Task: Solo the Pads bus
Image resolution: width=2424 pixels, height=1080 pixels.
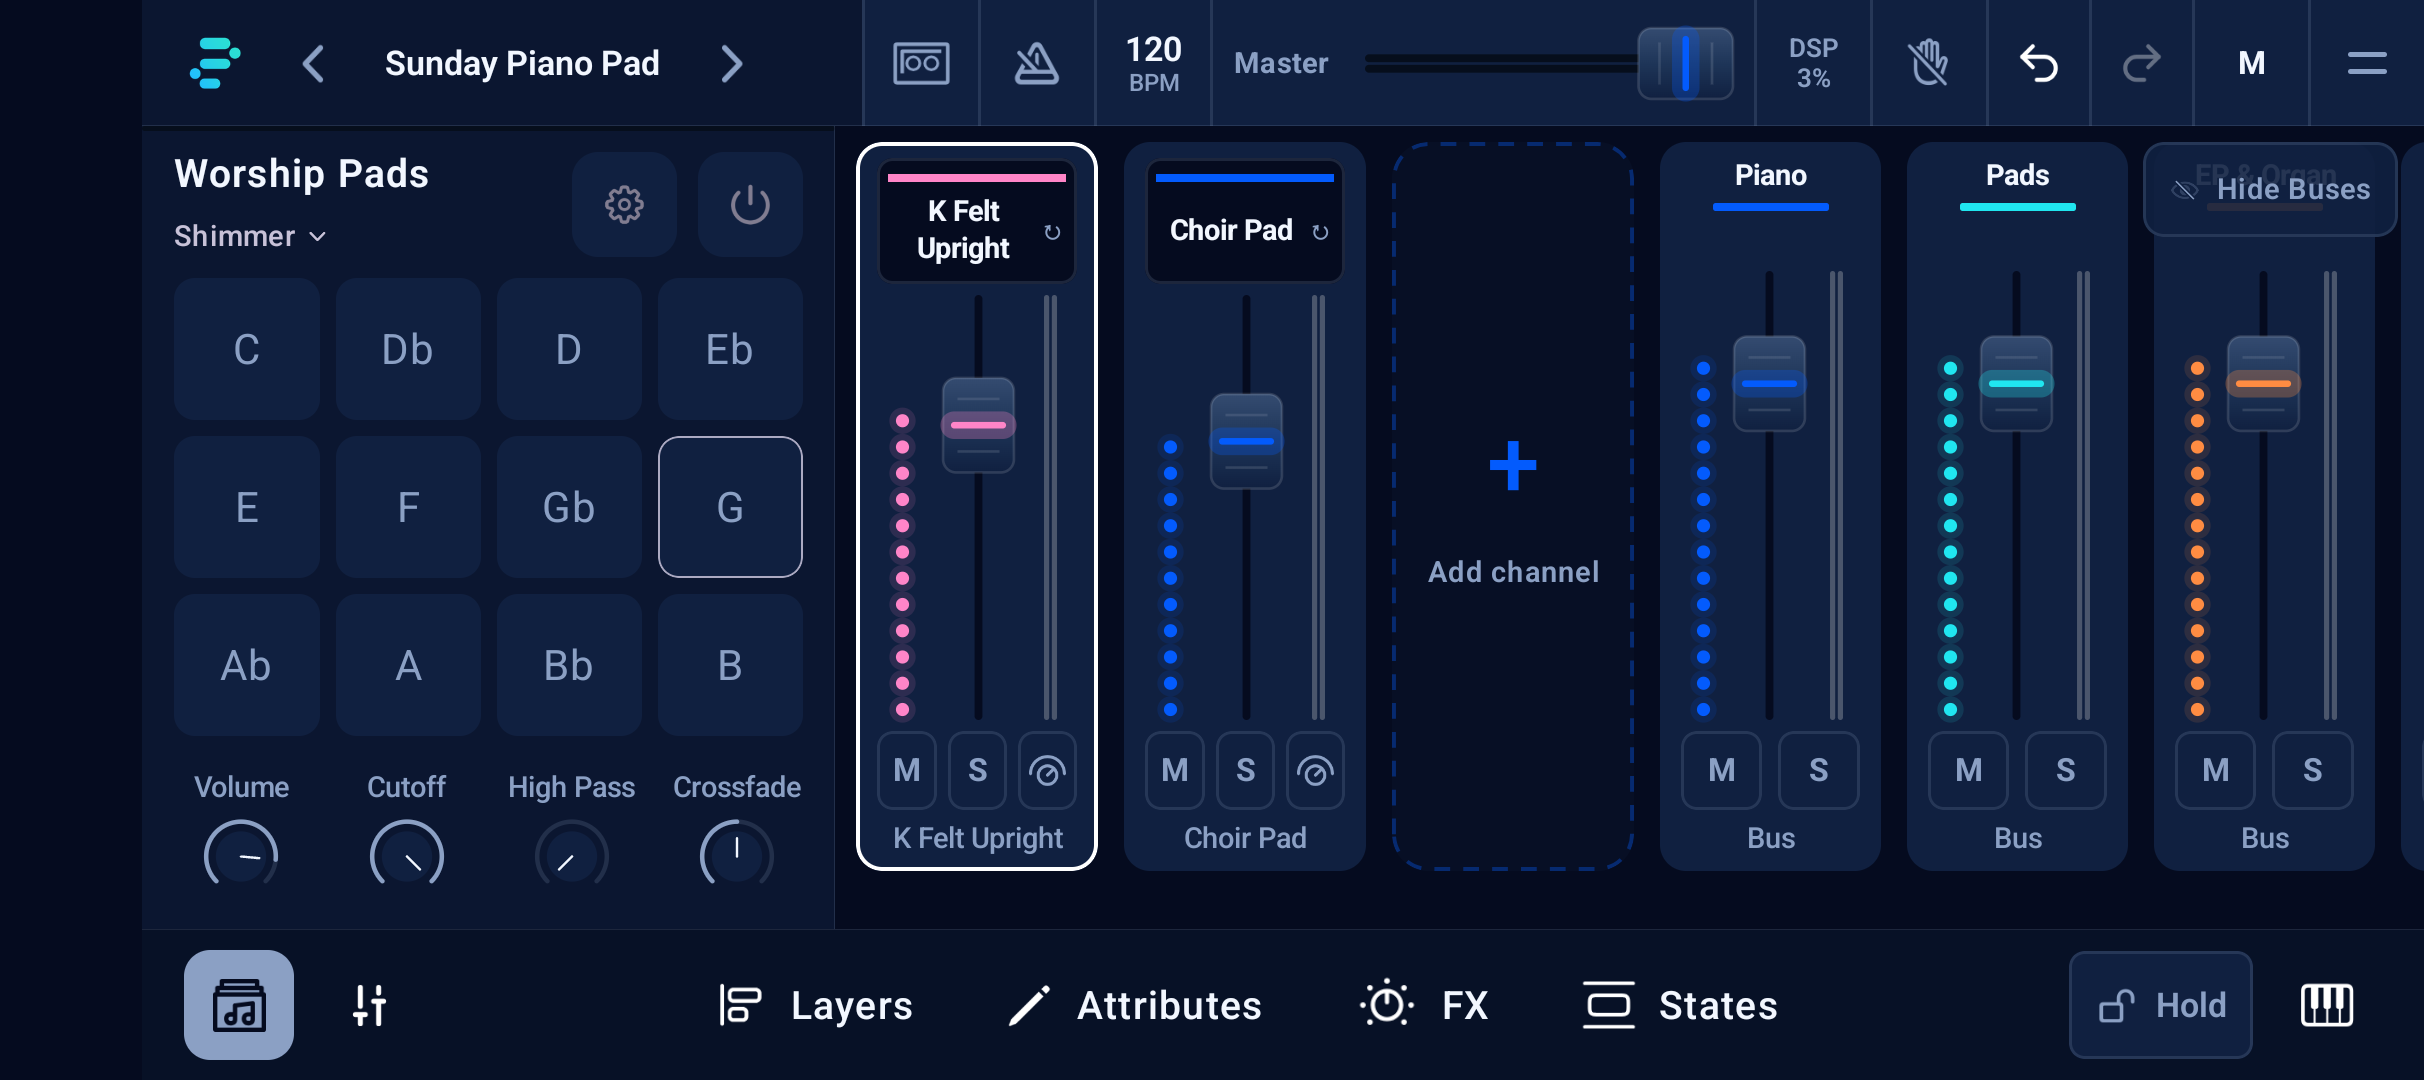Action: [x=2065, y=770]
